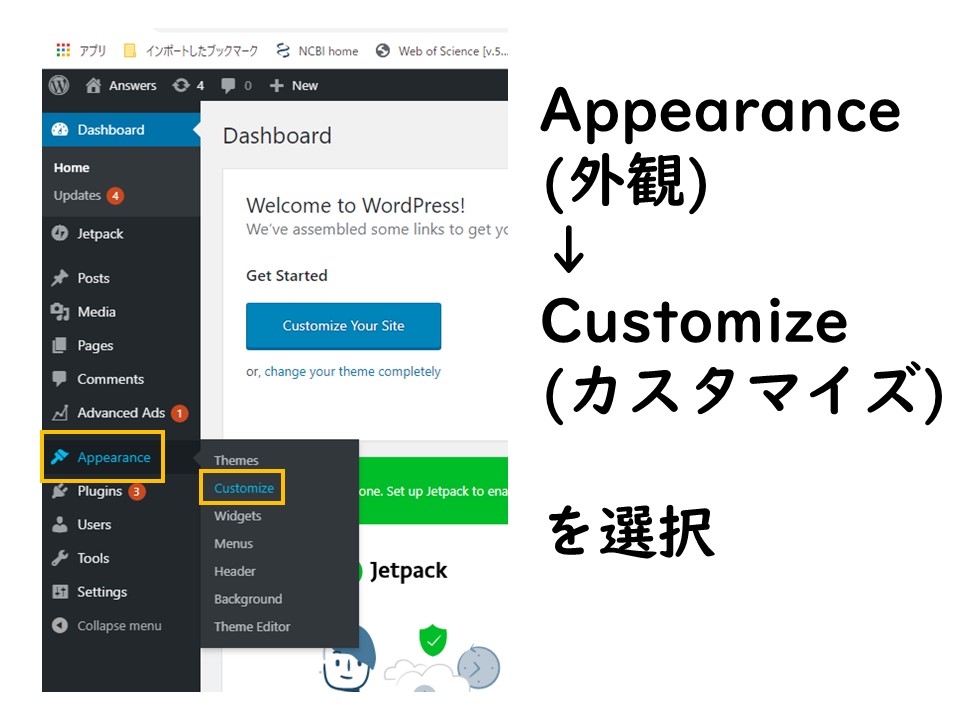Click the Web of Science bookmark text
This screenshot has width=960, height=720.
tap(453, 51)
